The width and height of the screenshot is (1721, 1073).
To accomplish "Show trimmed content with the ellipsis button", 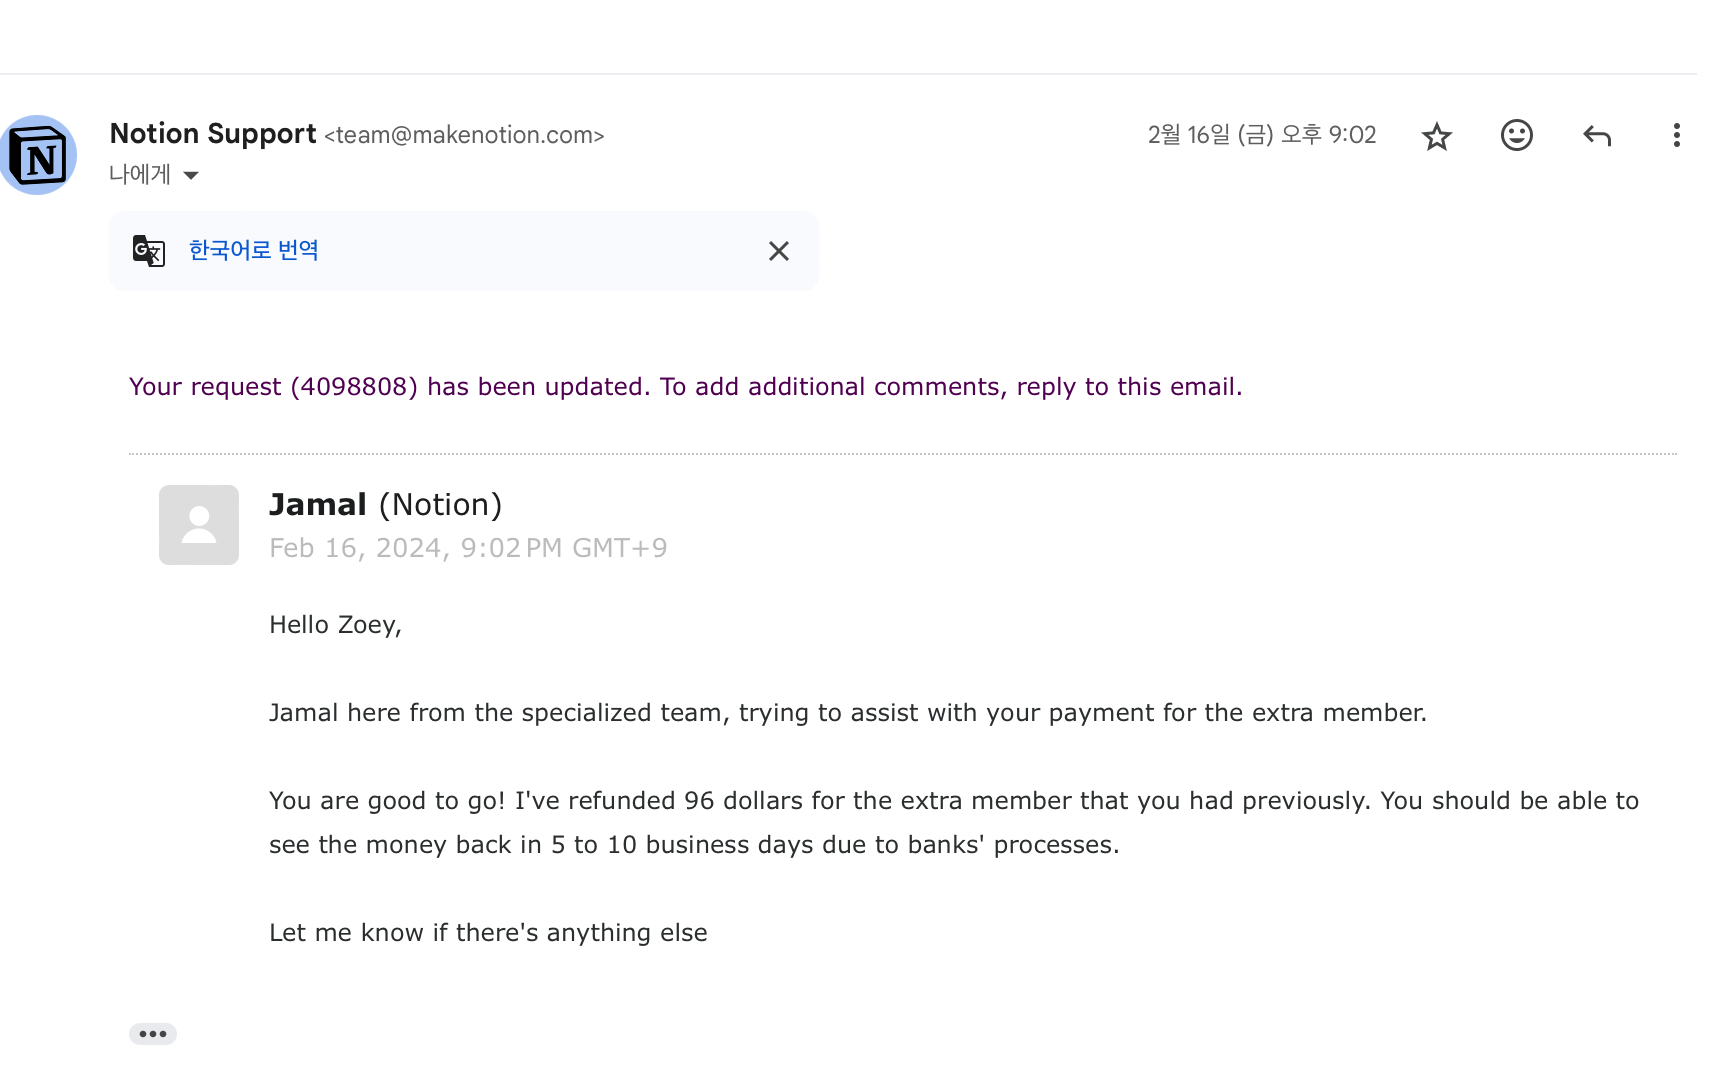I will coord(153,1033).
